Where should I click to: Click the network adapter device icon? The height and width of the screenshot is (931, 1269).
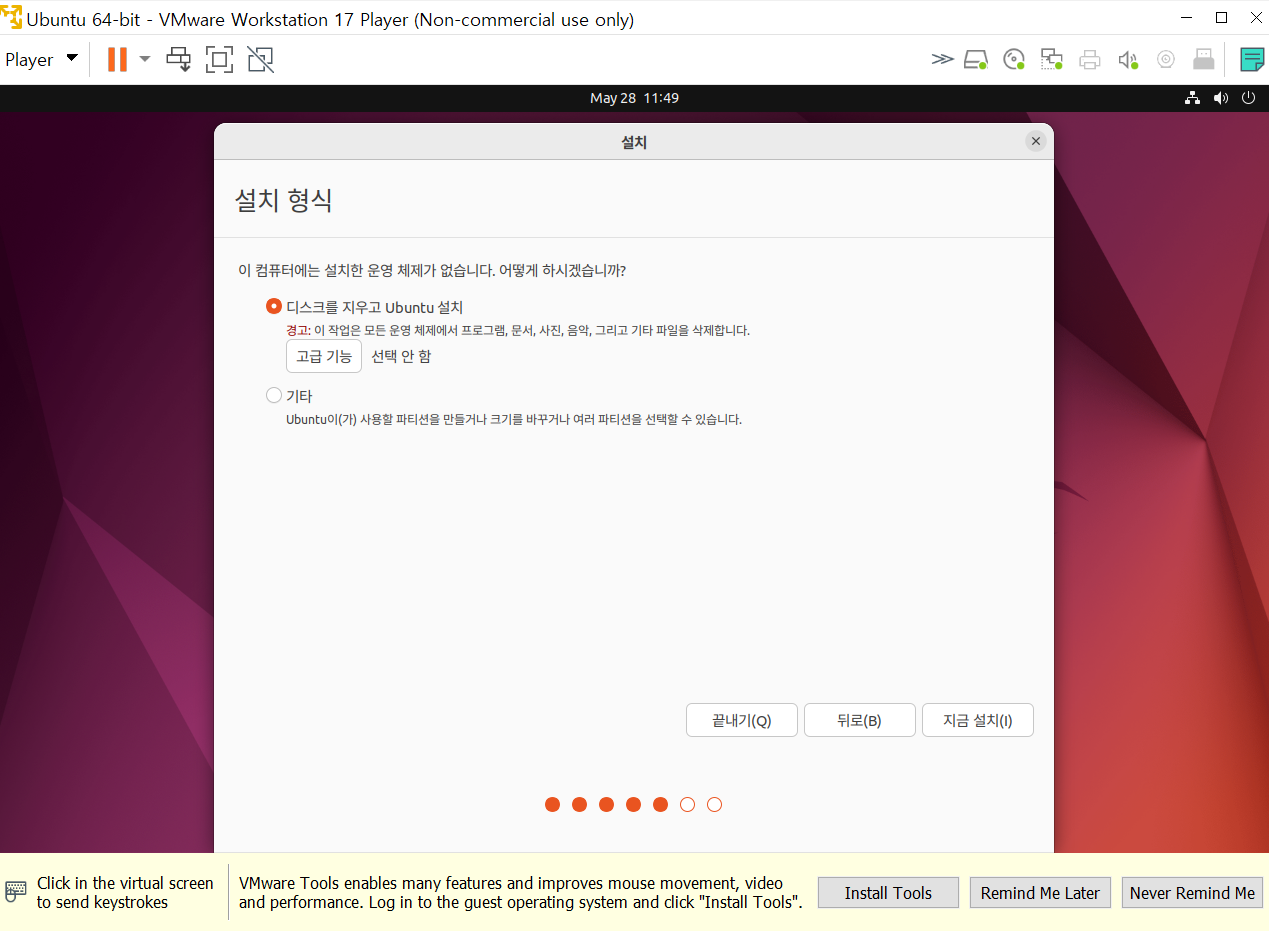(x=1052, y=59)
